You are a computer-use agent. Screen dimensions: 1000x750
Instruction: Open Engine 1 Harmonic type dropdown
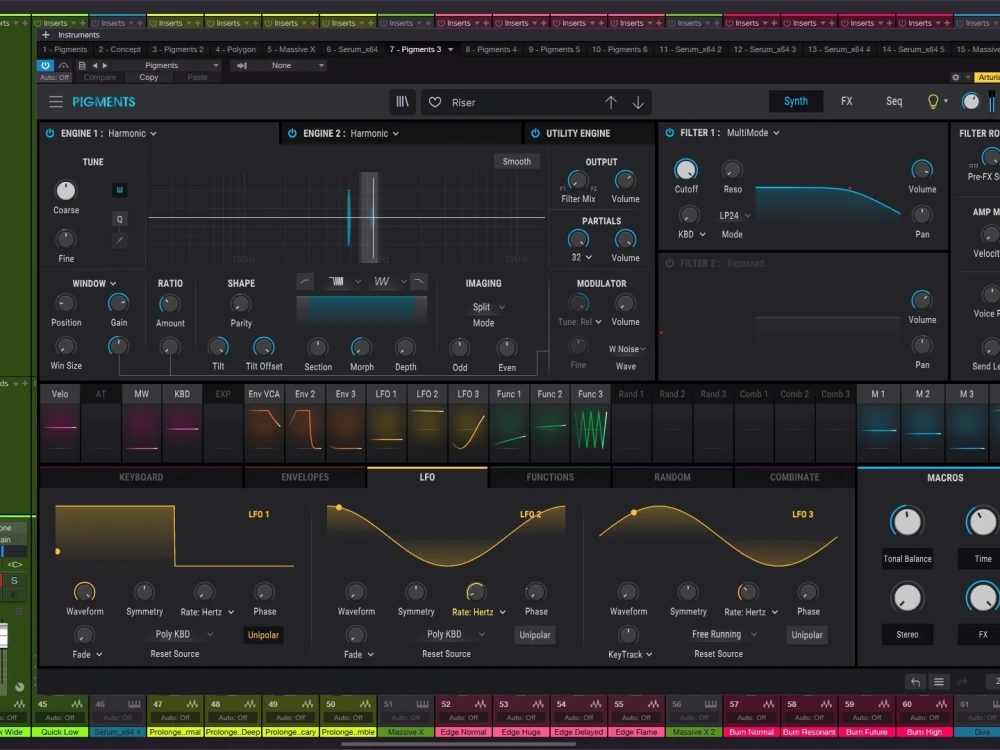132,133
